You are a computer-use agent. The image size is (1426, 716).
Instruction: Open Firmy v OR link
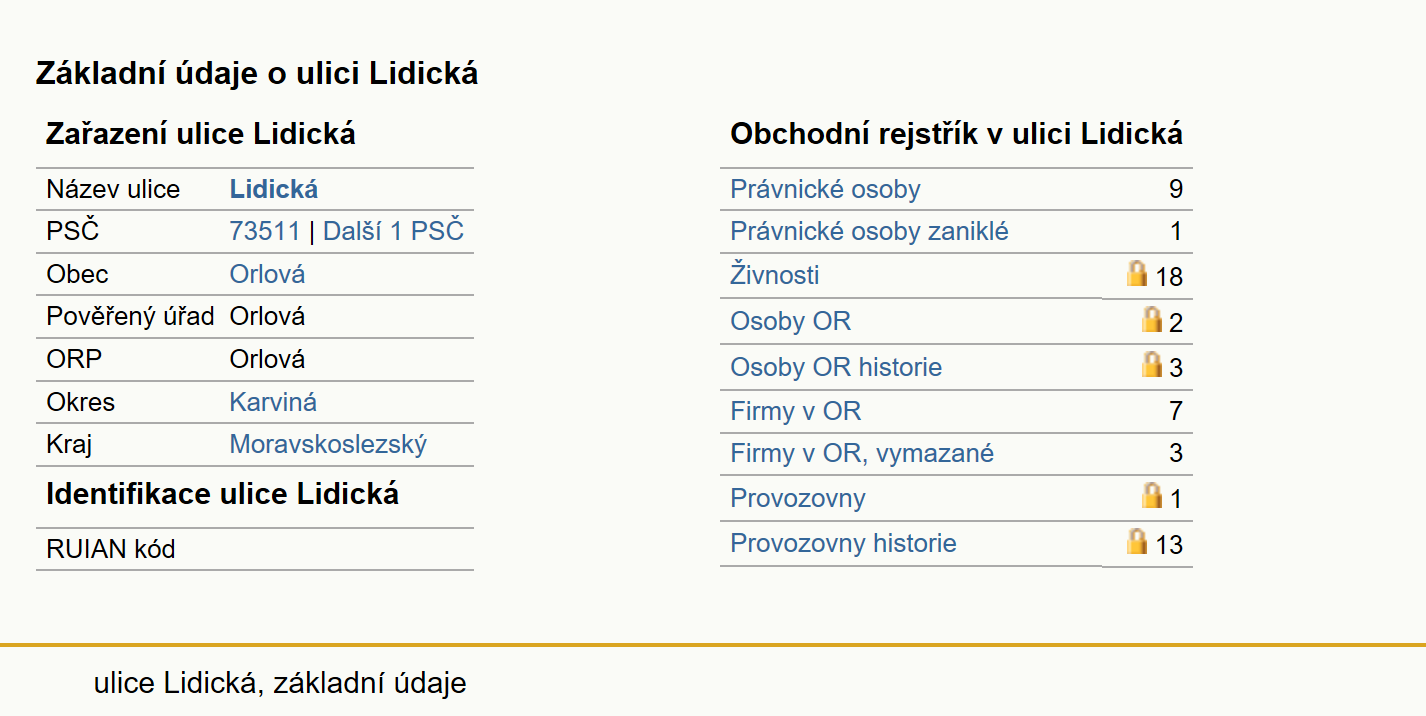796,411
